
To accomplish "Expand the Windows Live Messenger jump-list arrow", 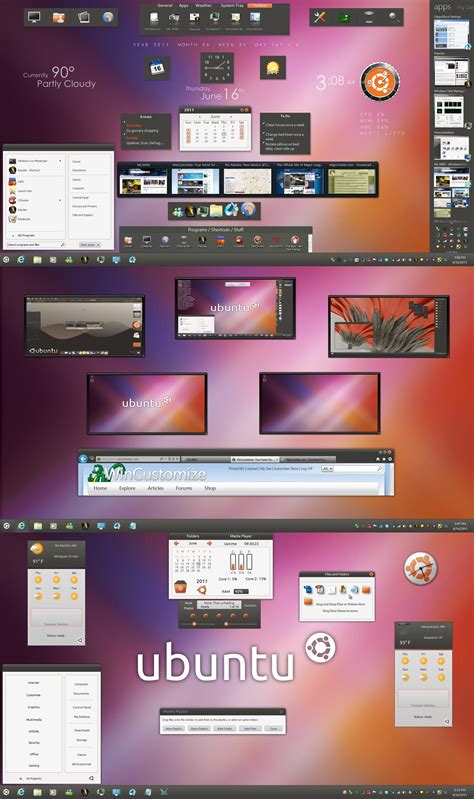I will (60, 161).
